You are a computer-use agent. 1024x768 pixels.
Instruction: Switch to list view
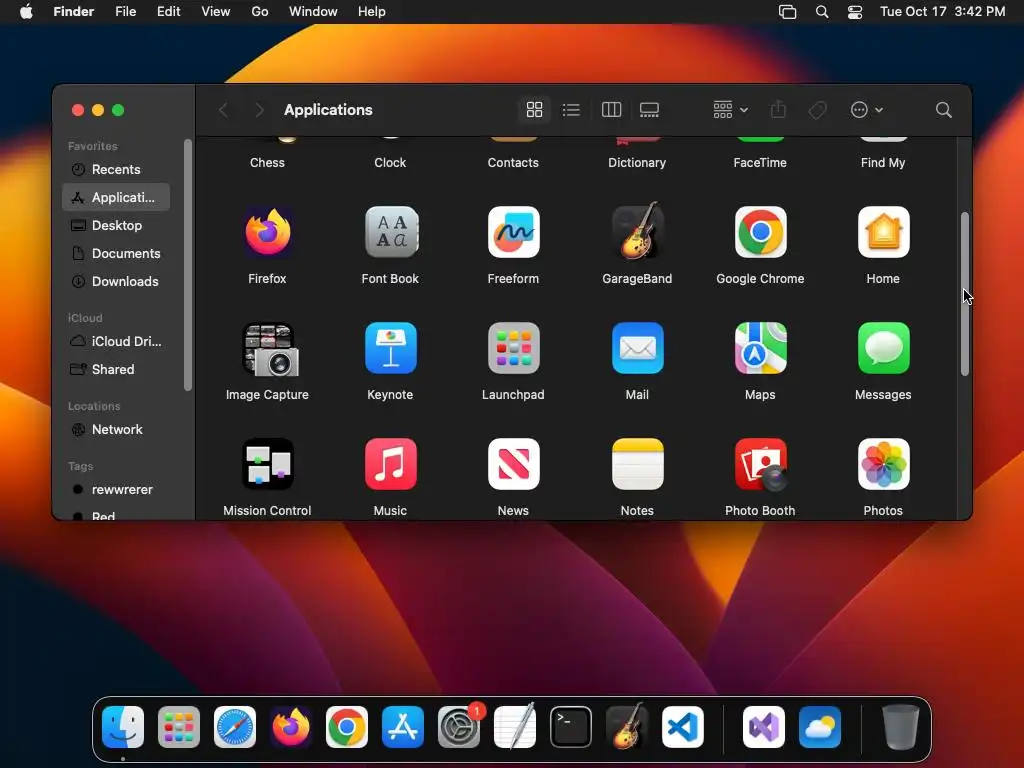point(571,110)
